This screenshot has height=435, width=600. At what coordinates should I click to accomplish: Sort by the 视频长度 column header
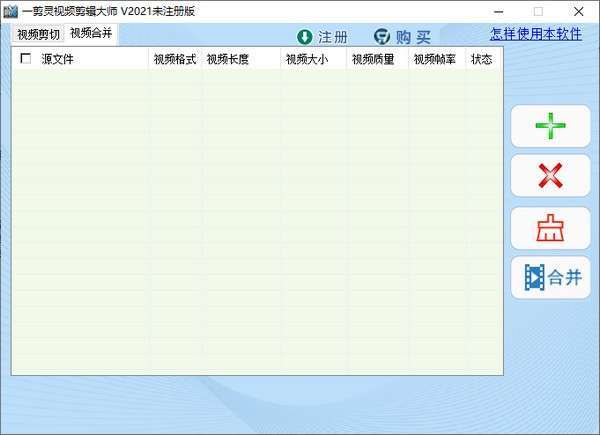coord(228,59)
